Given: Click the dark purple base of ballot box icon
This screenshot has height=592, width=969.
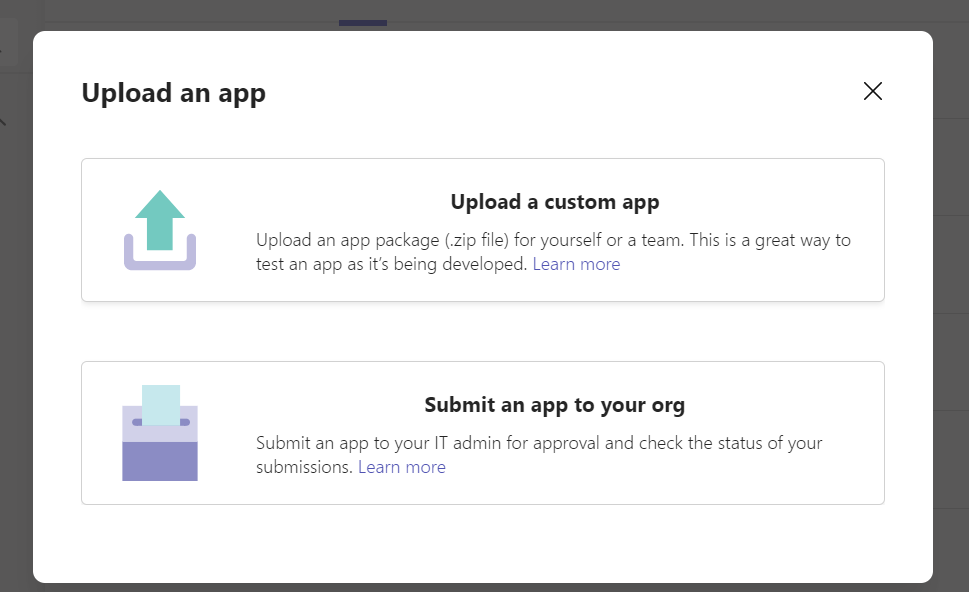Looking at the screenshot, I should (x=160, y=461).
